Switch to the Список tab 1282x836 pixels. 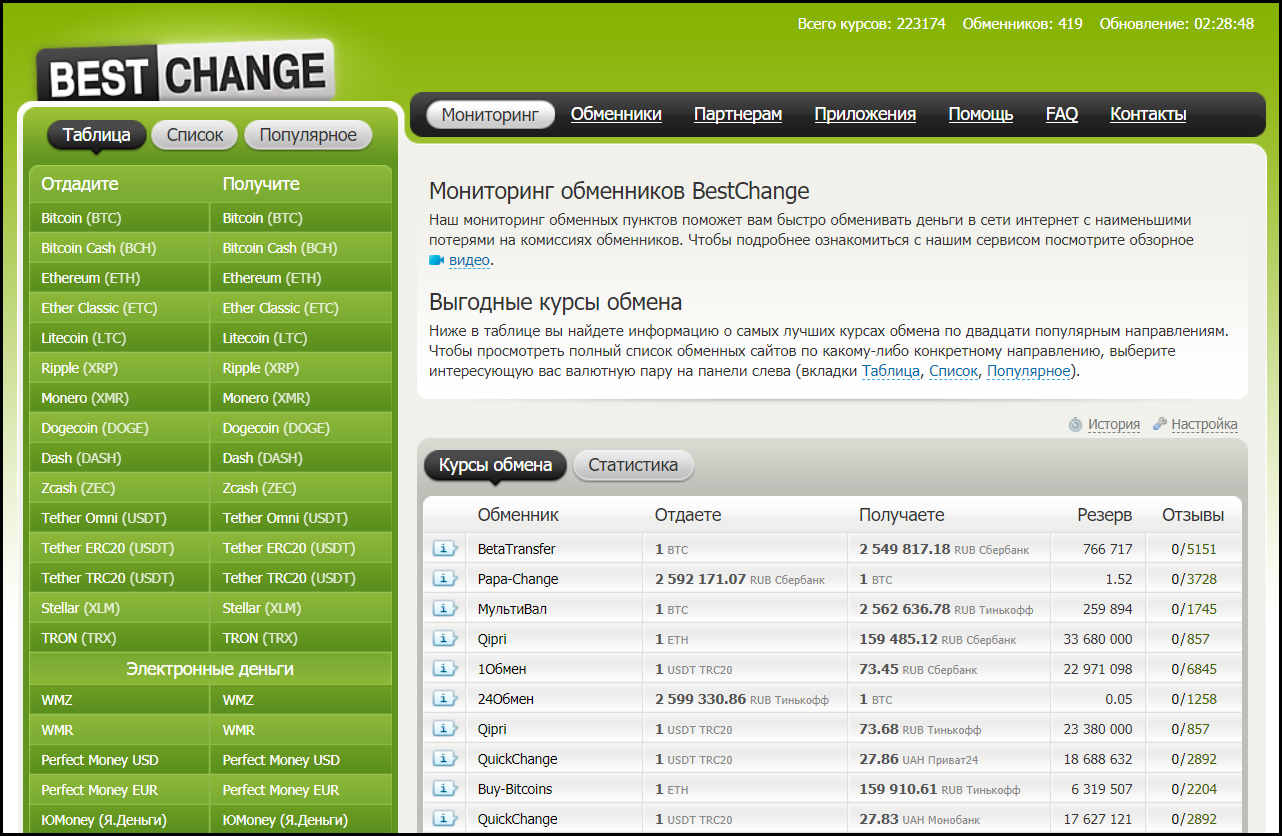[195, 135]
